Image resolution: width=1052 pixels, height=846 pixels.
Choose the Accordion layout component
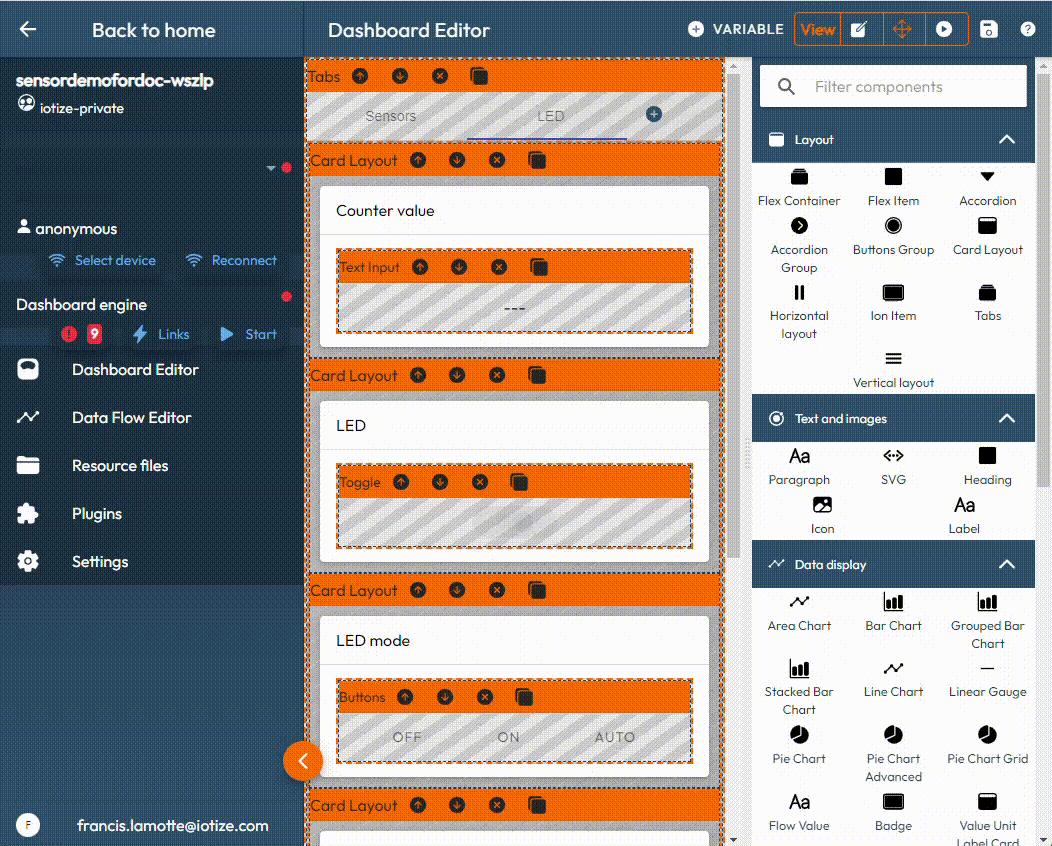point(987,186)
